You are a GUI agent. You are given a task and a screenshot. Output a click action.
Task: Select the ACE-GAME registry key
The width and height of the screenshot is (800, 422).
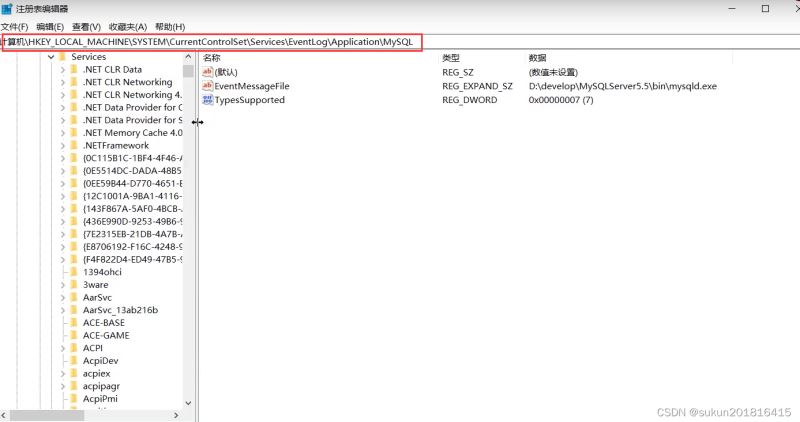click(106, 335)
